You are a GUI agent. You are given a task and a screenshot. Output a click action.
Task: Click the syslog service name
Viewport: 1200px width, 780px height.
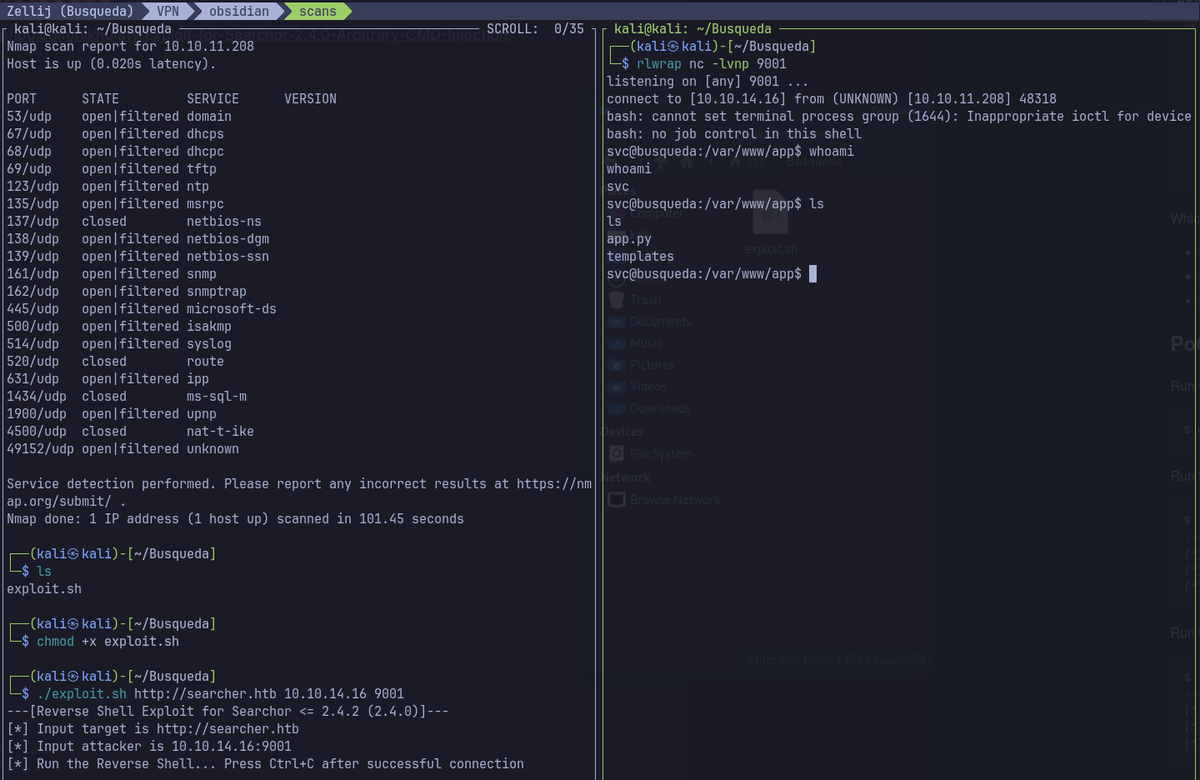pyautogui.click(x=209, y=344)
